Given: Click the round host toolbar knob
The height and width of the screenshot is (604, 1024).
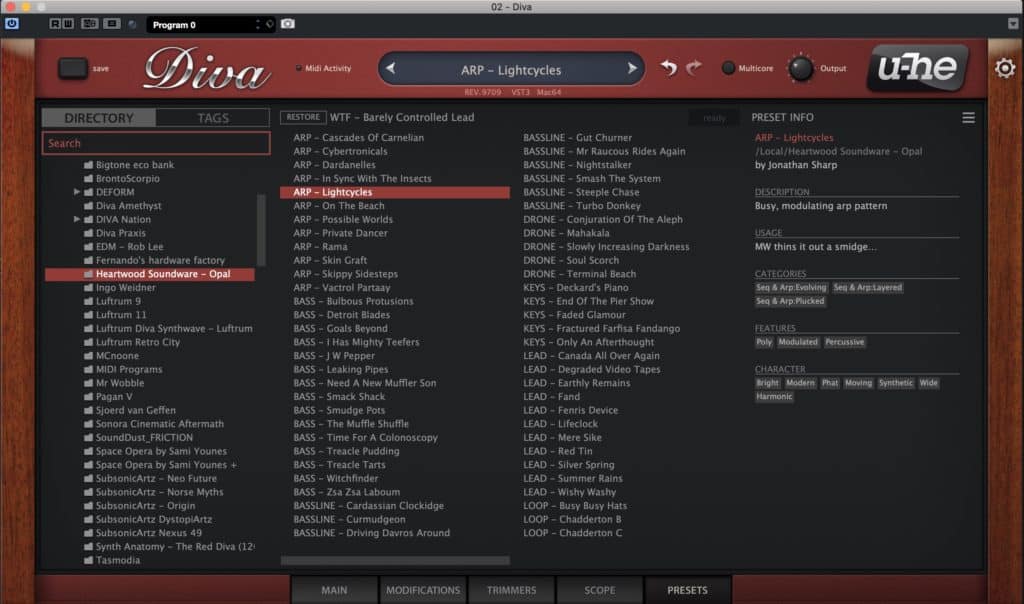Looking at the screenshot, I should 133,25.
